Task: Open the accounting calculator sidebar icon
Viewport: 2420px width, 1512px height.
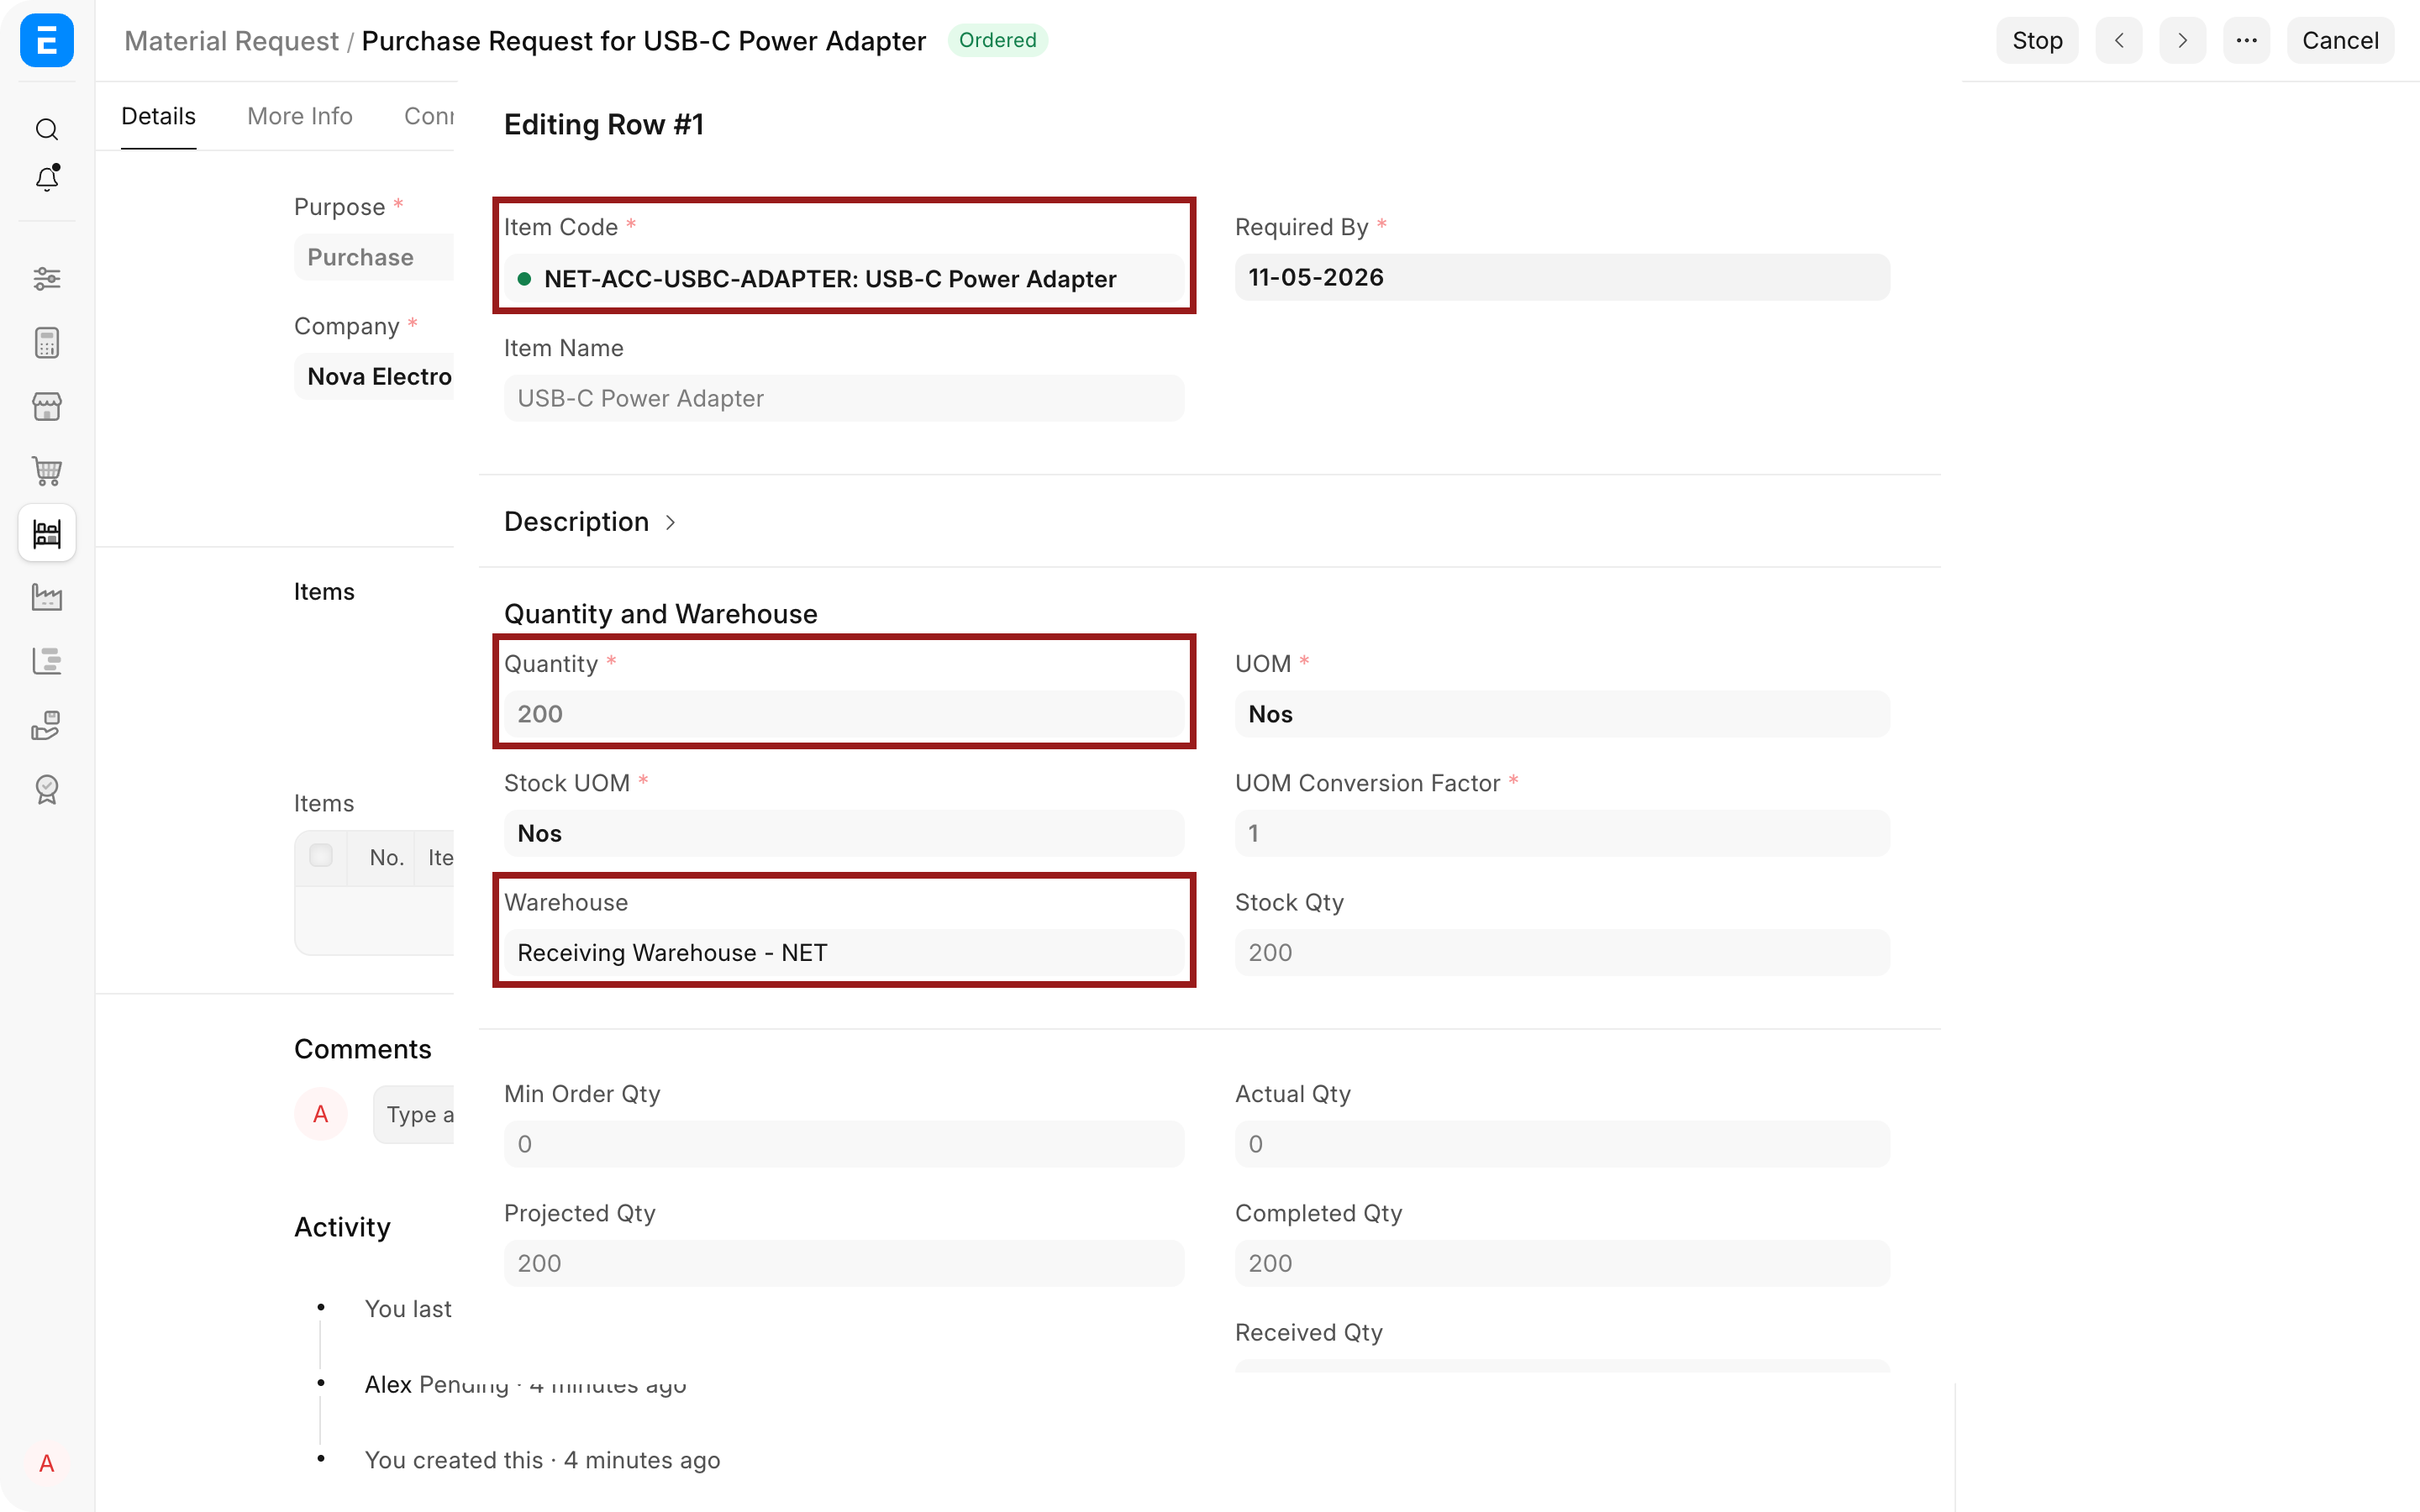Action: pyautogui.click(x=46, y=343)
